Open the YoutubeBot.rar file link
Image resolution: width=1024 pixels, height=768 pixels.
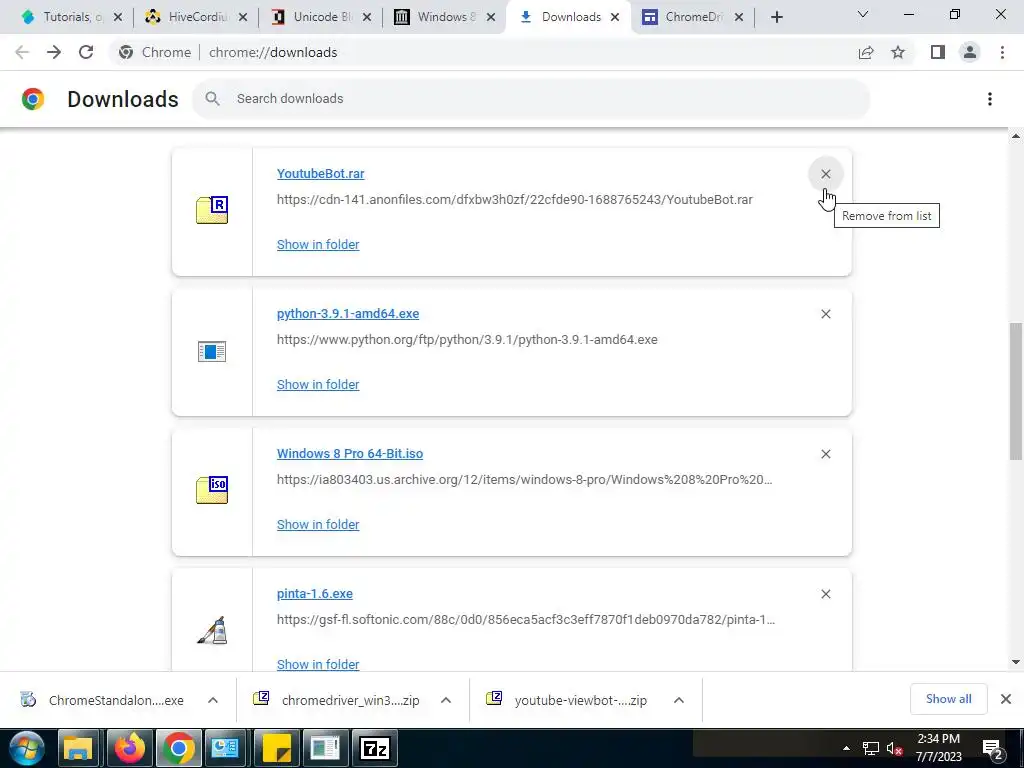[x=321, y=174]
